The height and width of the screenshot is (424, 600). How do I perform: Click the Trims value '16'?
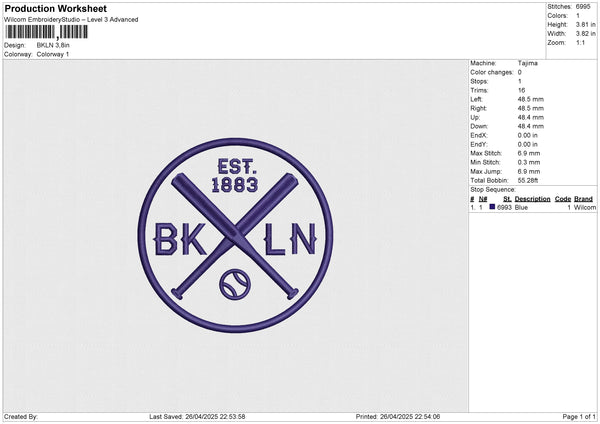tap(521, 90)
